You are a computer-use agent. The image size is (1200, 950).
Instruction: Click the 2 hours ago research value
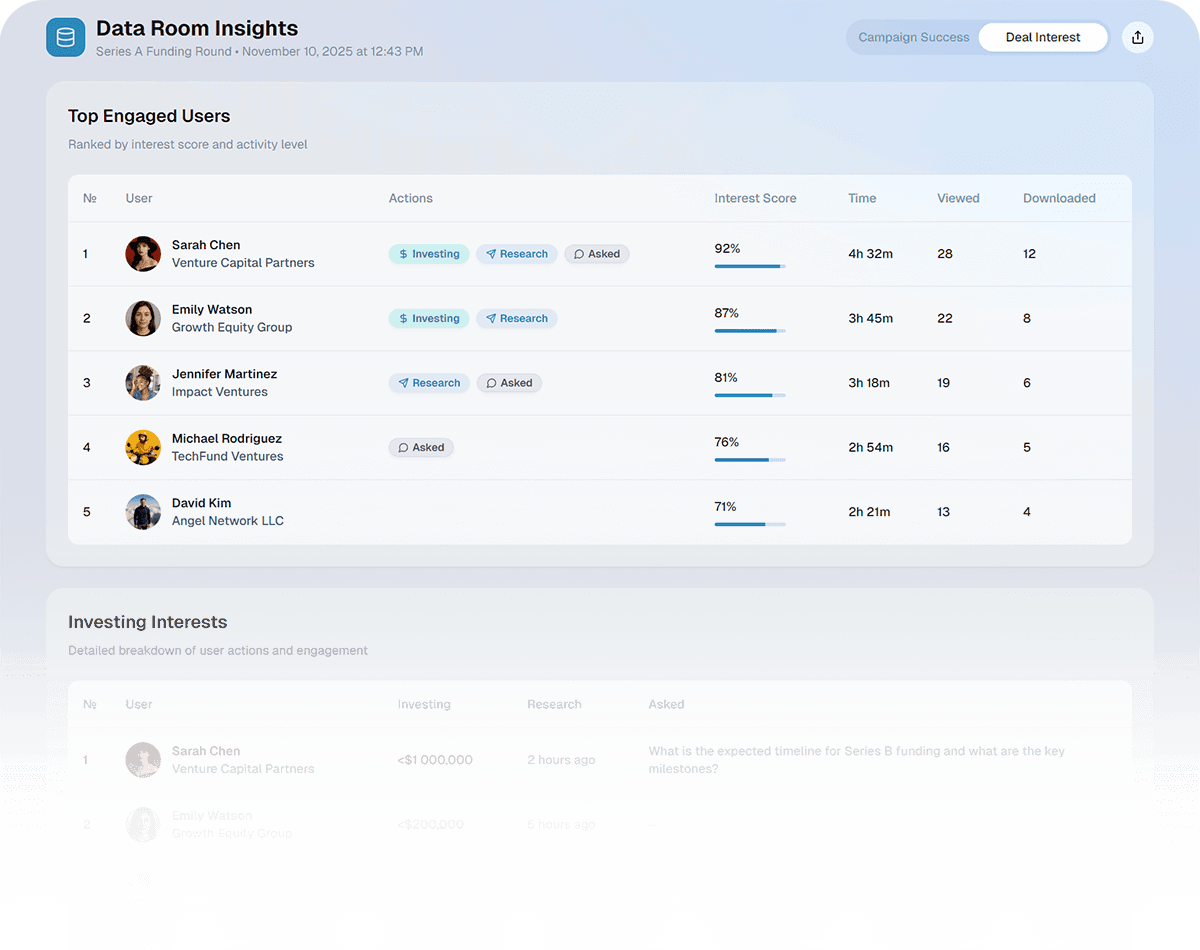click(561, 760)
